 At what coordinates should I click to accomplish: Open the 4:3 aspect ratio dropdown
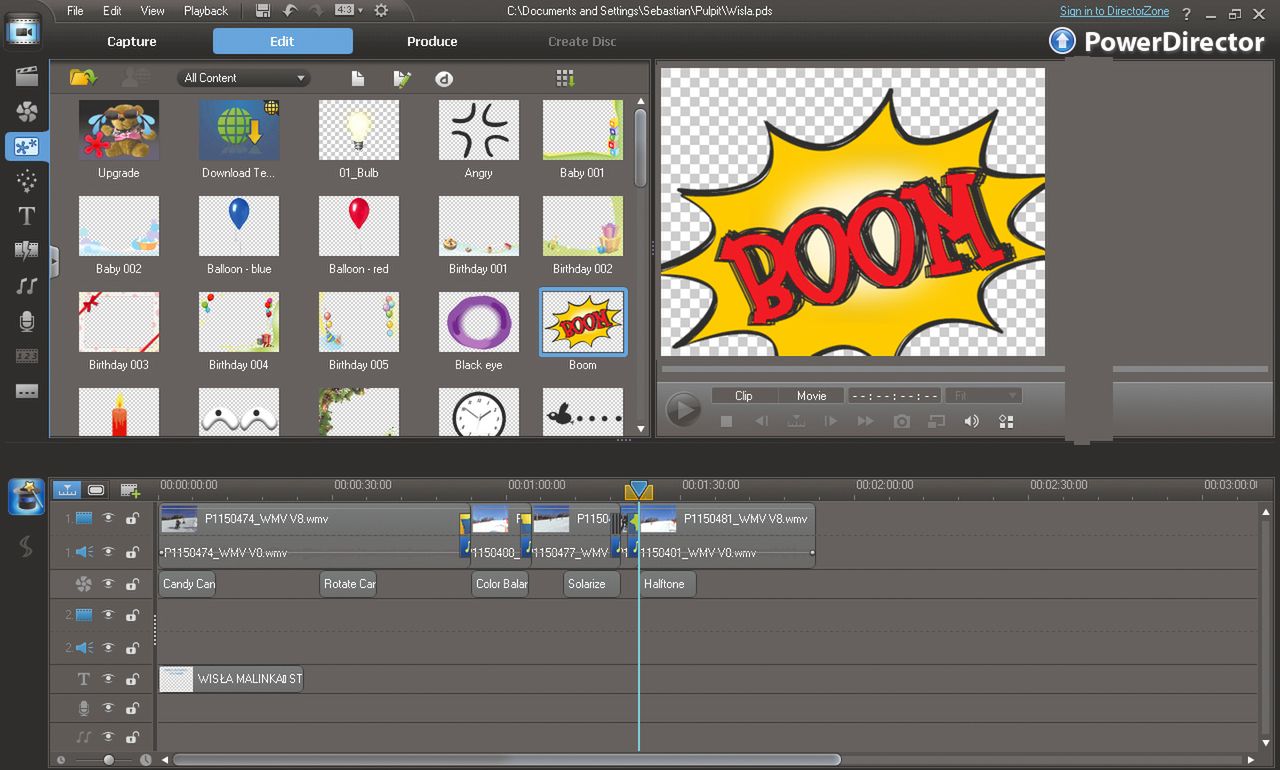click(348, 11)
